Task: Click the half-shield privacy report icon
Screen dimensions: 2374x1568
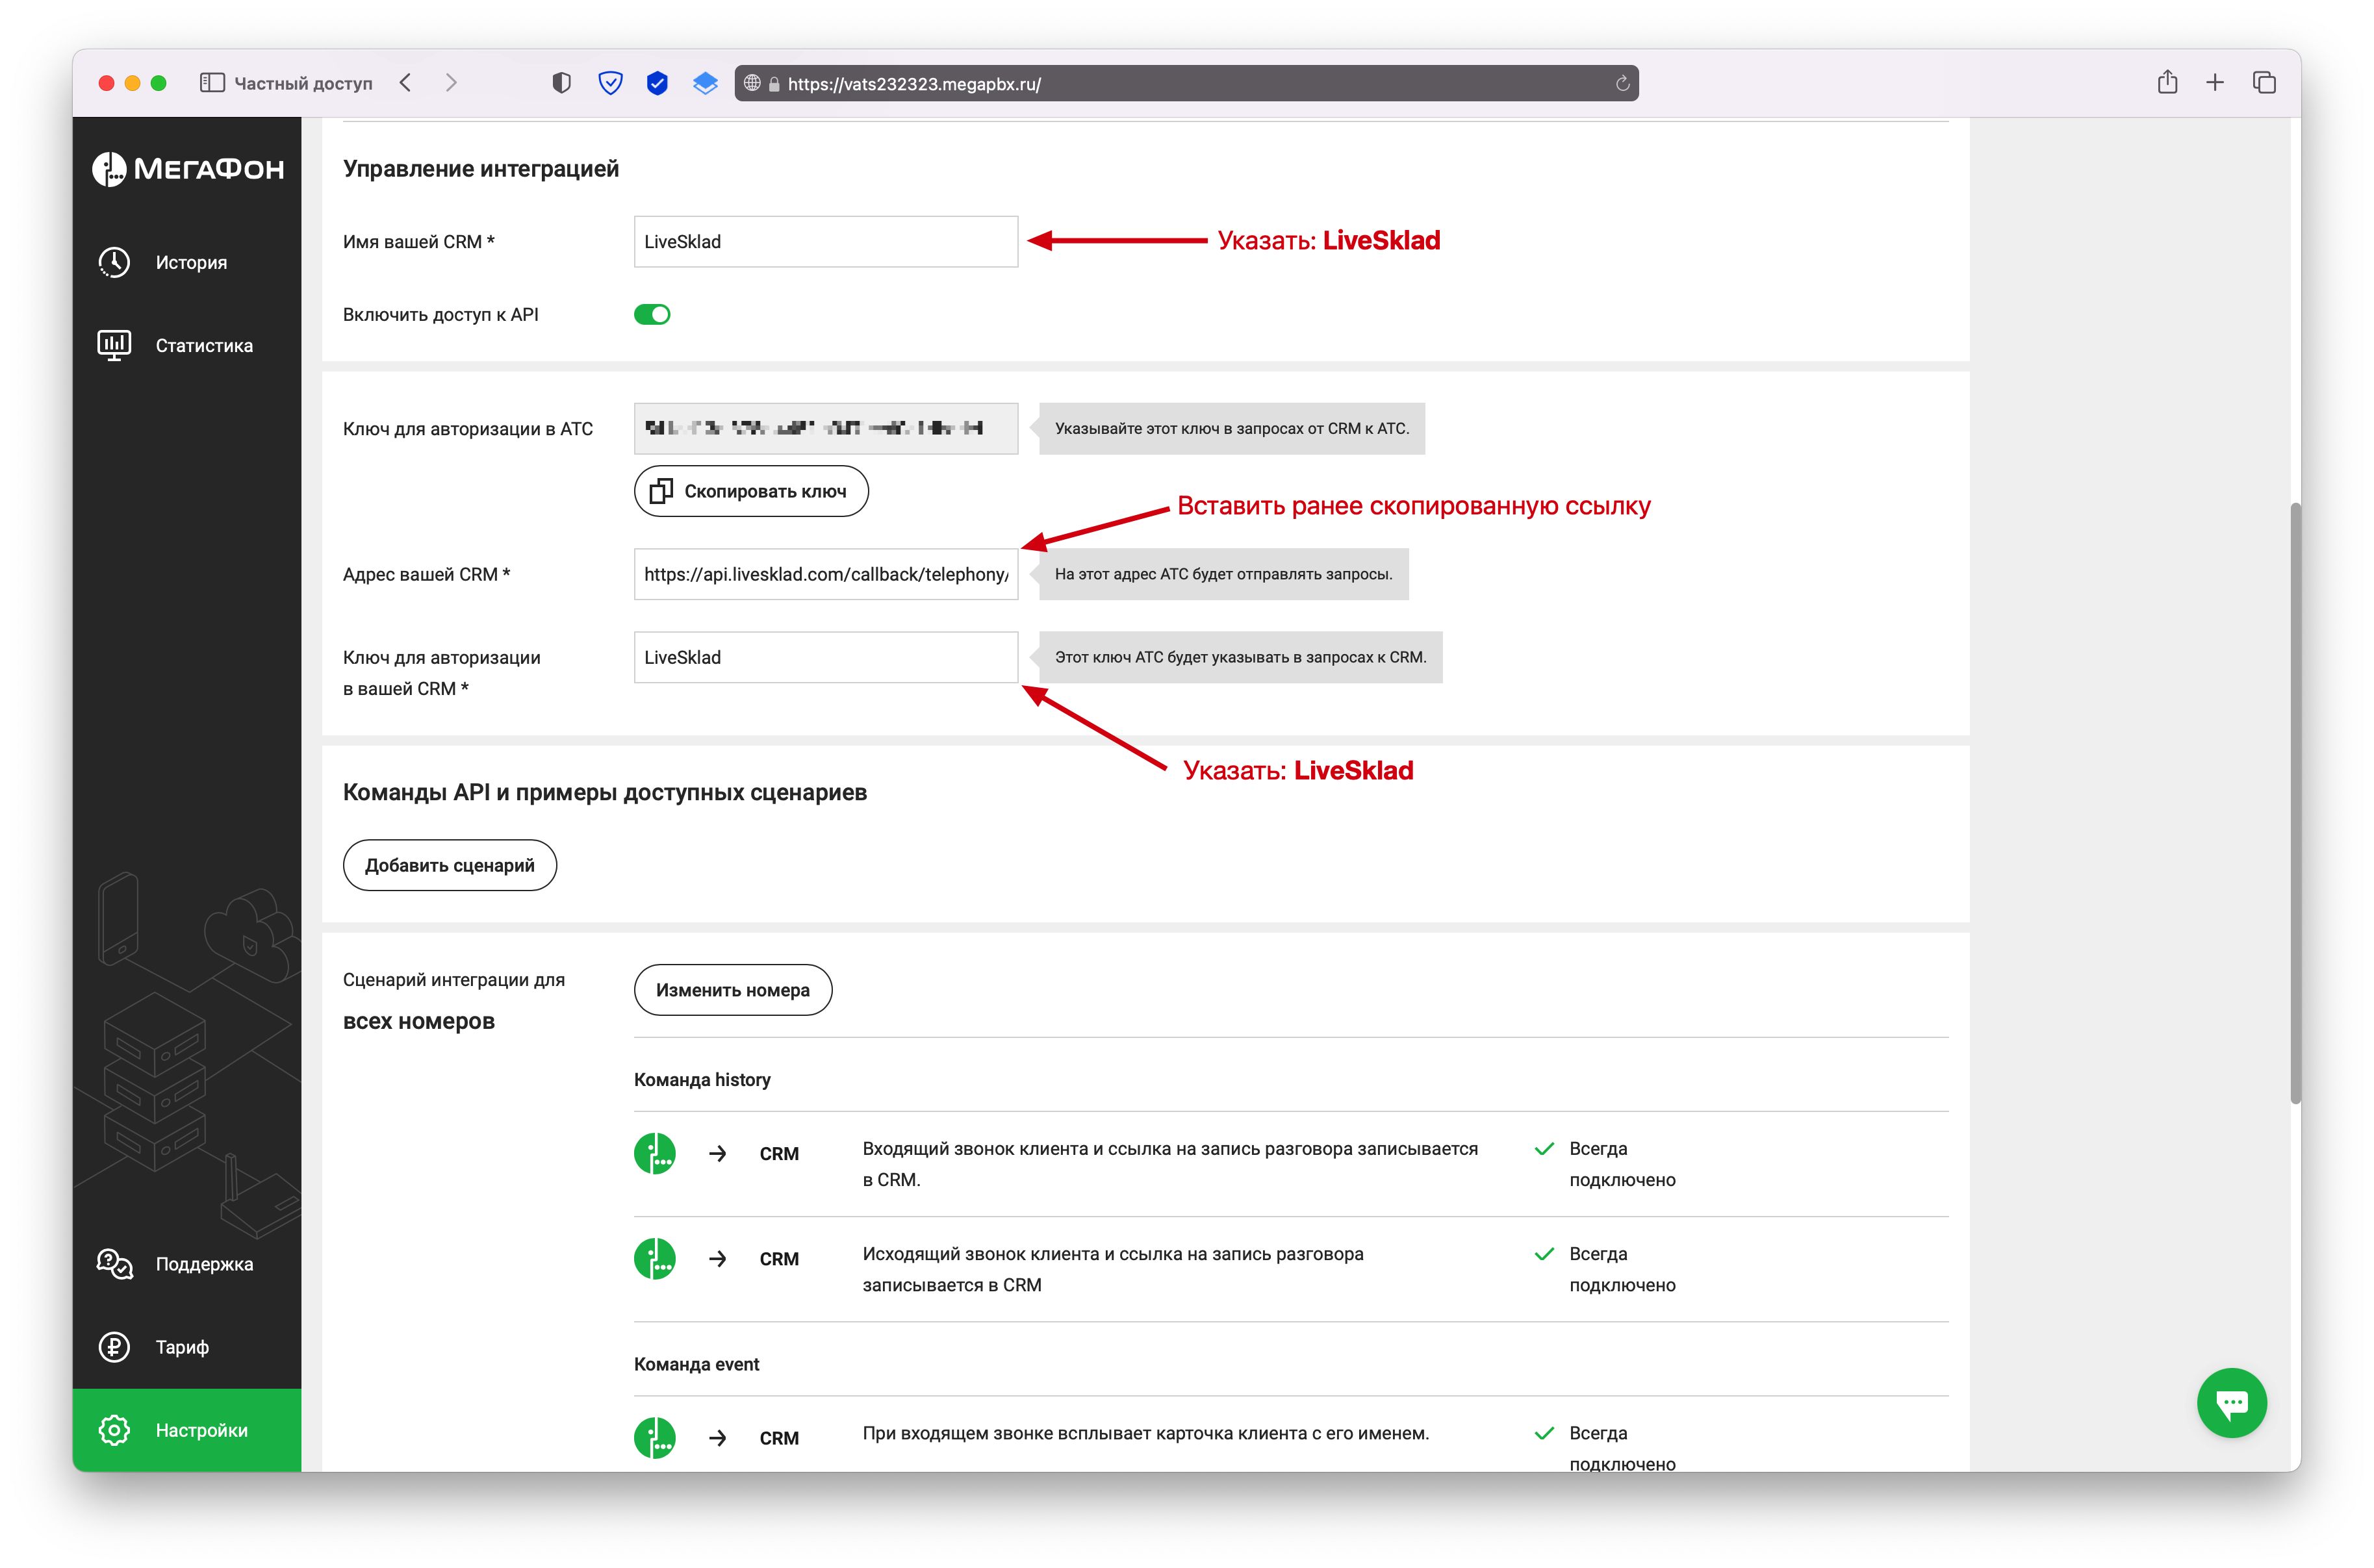Action: pos(562,83)
